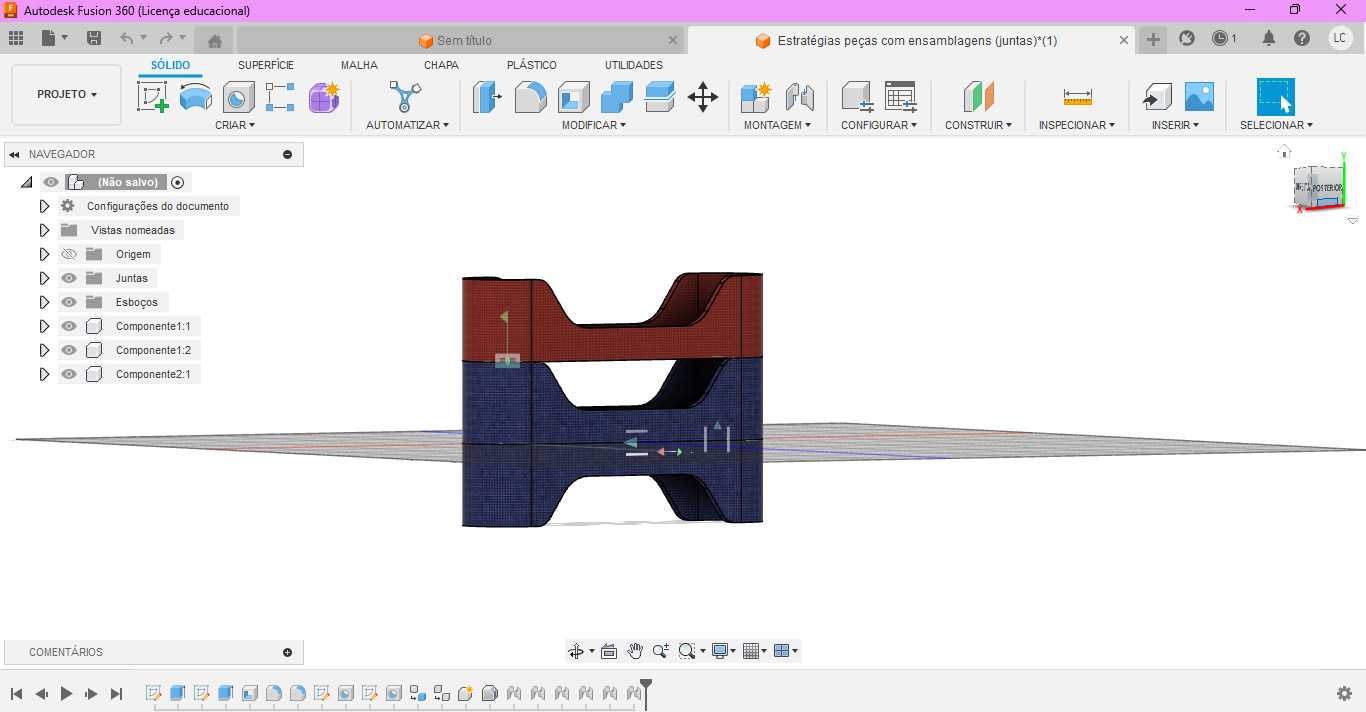The image size is (1366, 712).
Task: Click the purple box create icon
Action: [323, 97]
